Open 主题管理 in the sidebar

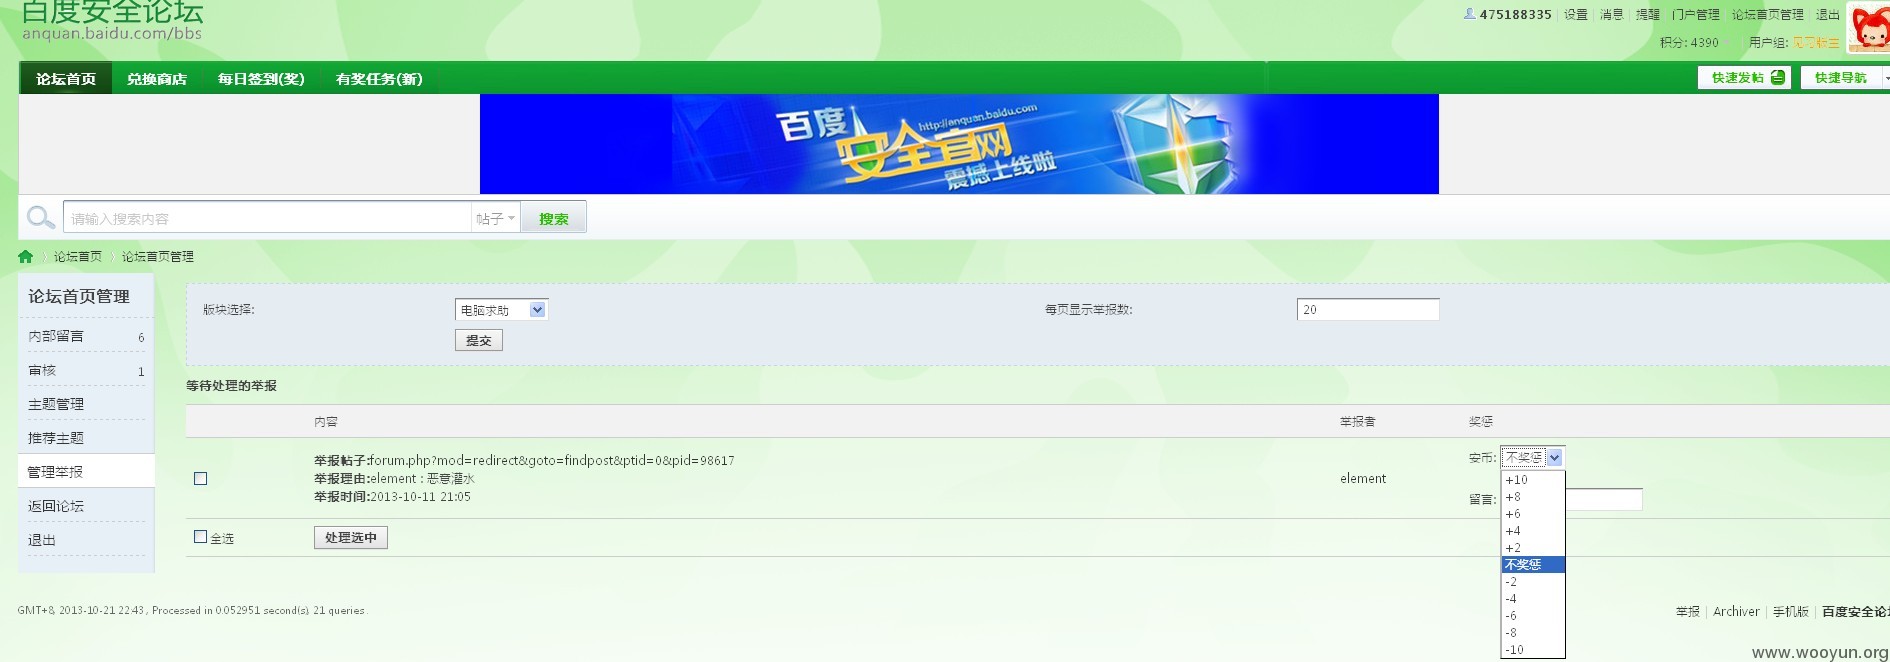tap(86, 404)
